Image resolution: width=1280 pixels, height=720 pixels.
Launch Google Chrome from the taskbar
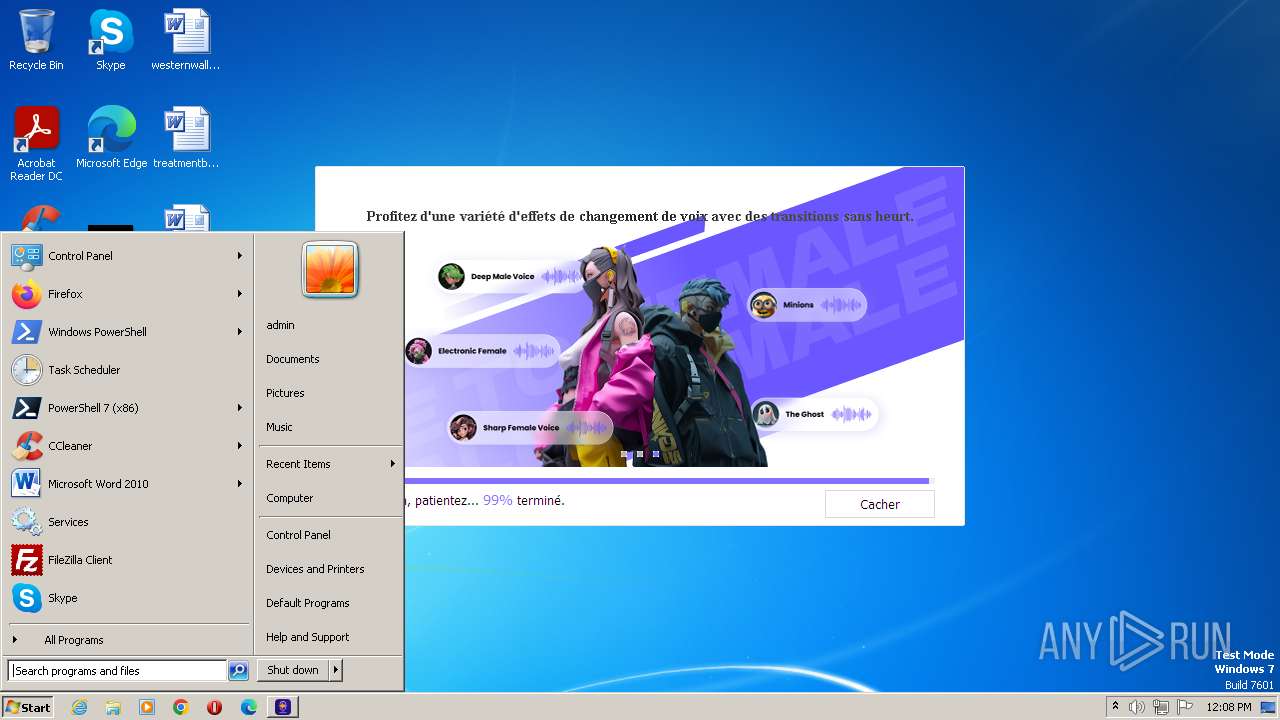click(x=181, y=707)
